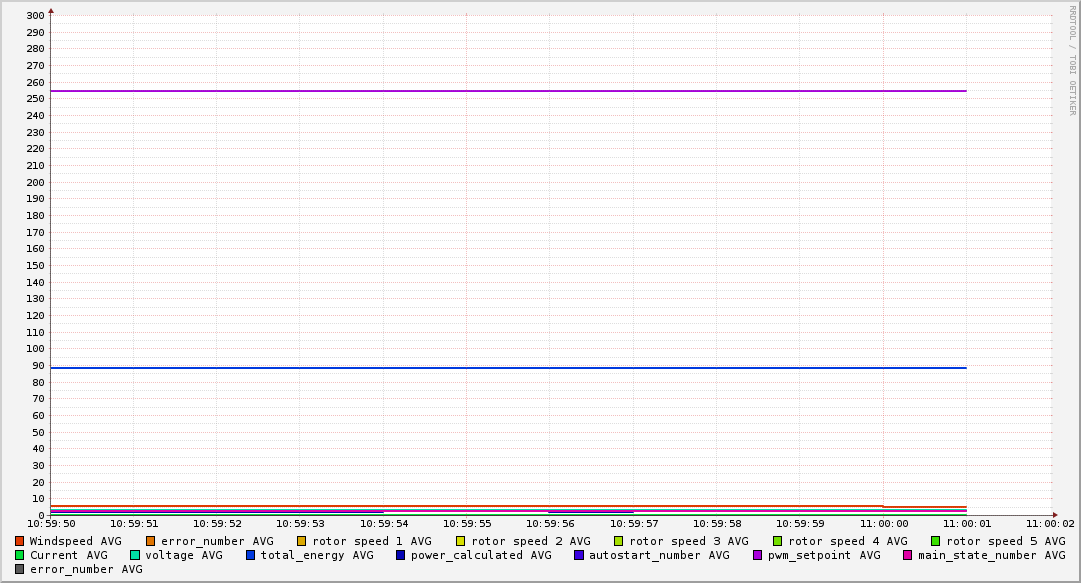
Task: Click the RRDTOOL / TOBI OETIKER watermark
Action: (x=1072, y=60)
